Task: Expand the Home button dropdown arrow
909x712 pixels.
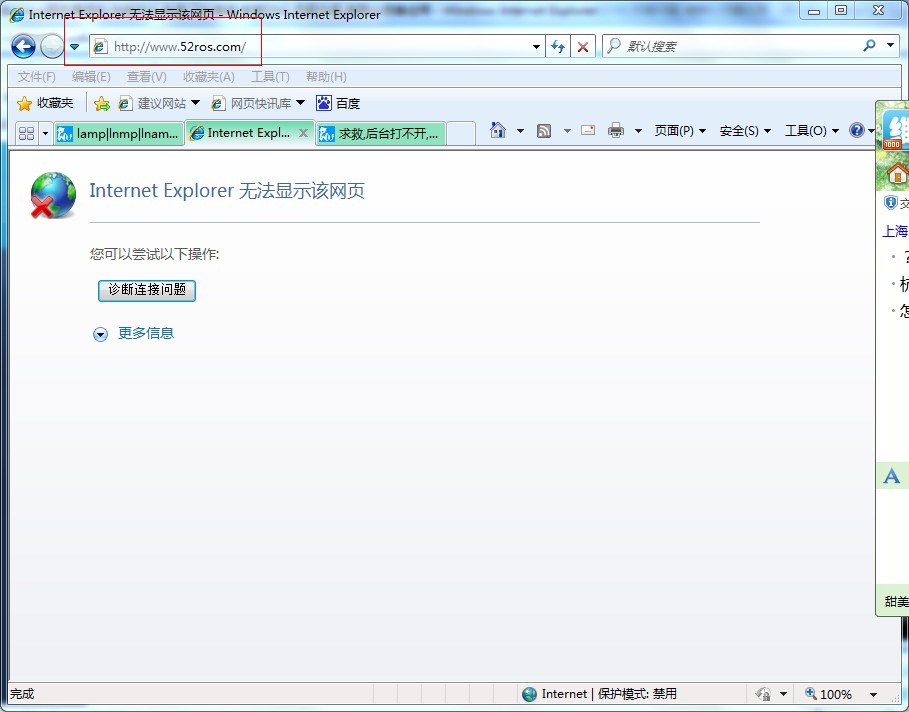Action: click(520, 131)
